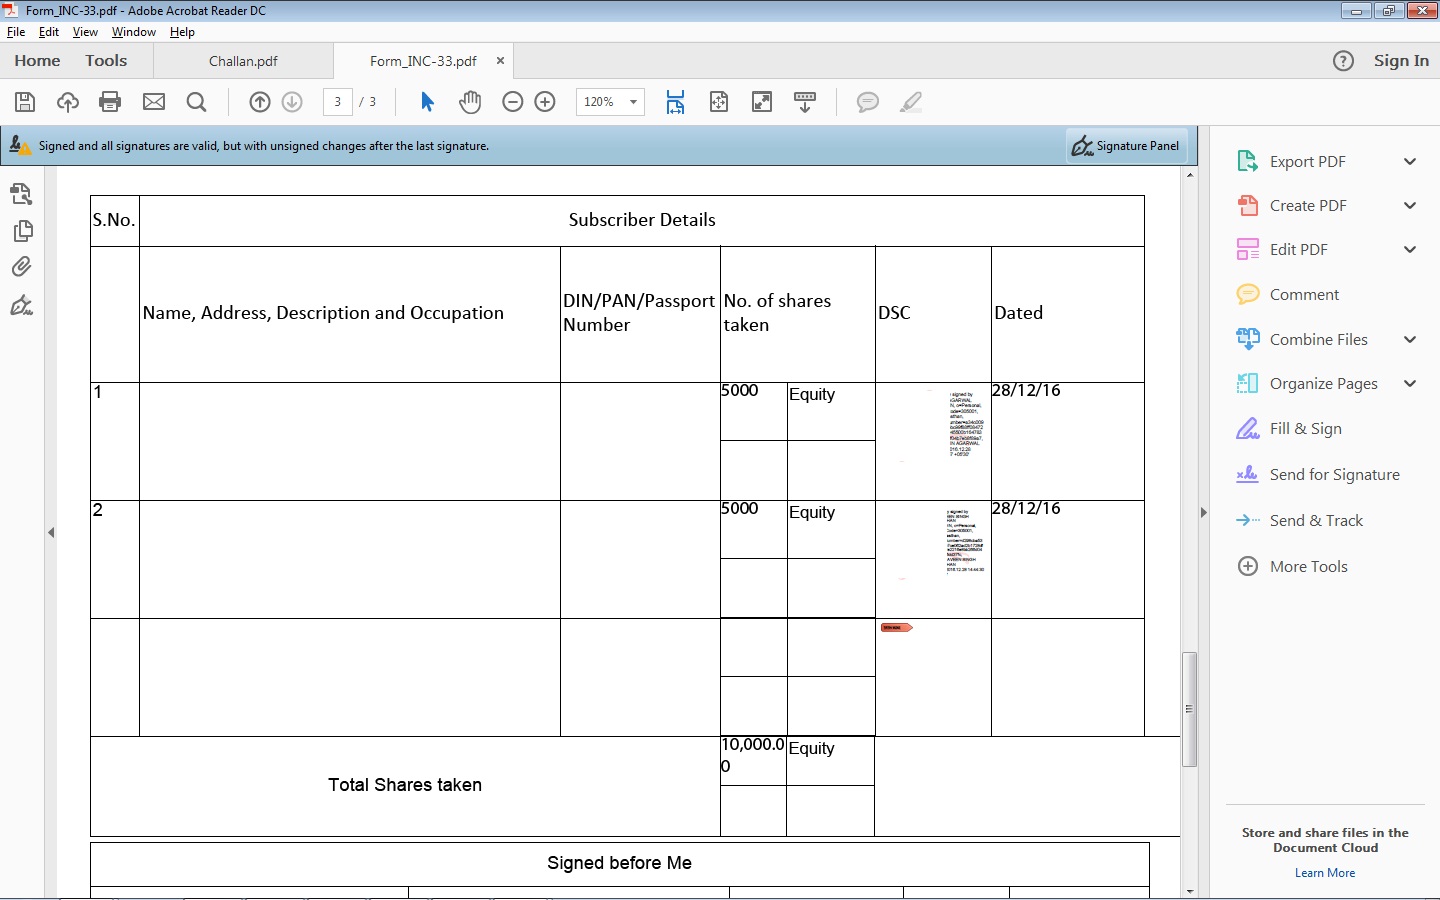Open the Search tool
The width and height of the screenshot is (1440, 900).
point(196,101)
